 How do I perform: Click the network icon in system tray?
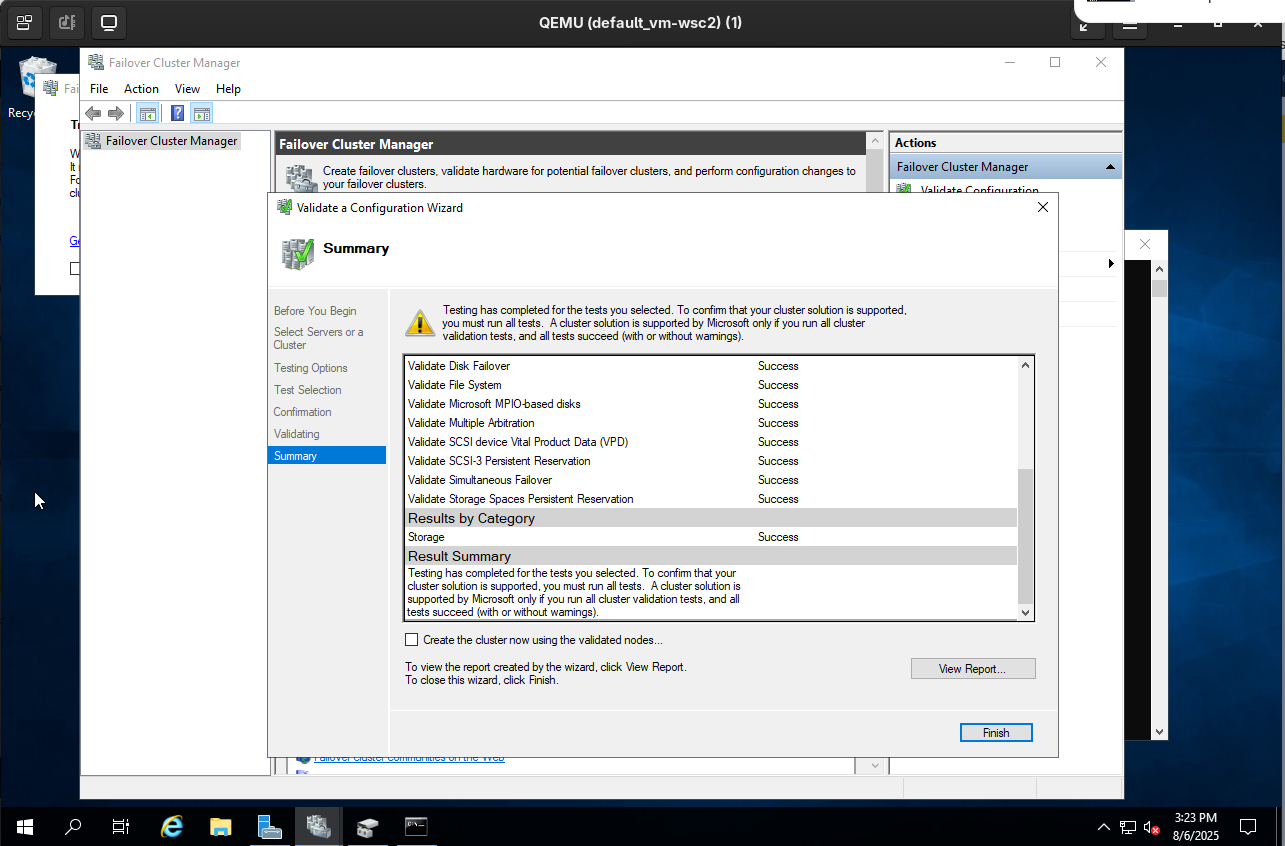pos(1128,827)
